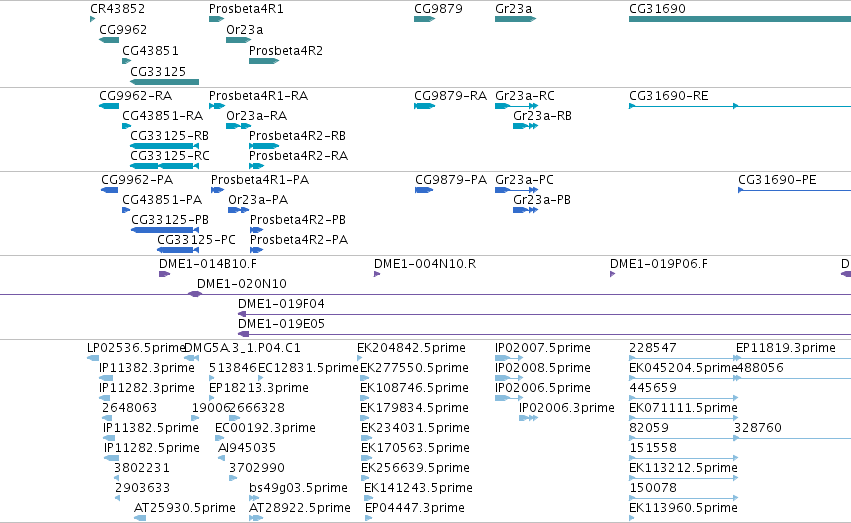This screenshot has height=523, width=851.
Task: Select protein CG33125-PB
Action: [x=165, y=230]
